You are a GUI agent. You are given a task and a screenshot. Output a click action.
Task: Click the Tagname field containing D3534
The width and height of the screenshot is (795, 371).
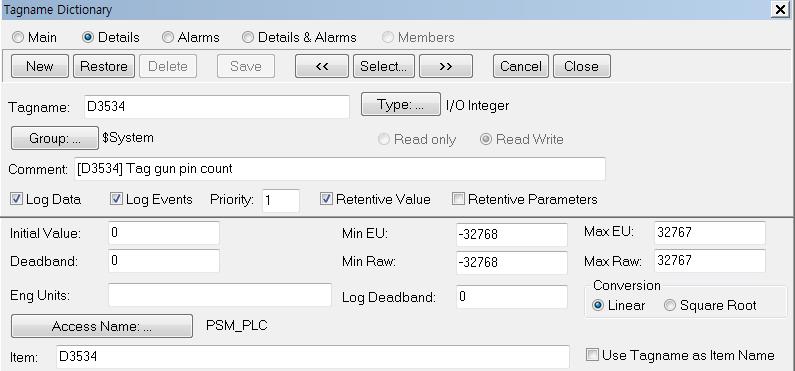click(217, 107)
